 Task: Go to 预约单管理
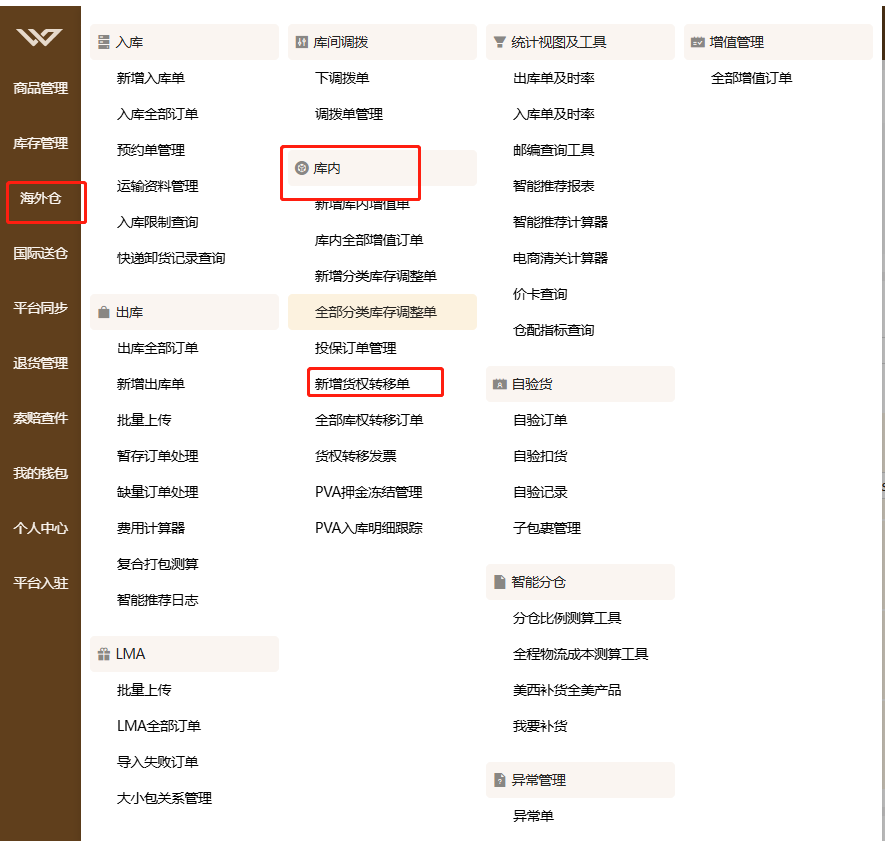[151, 150]
